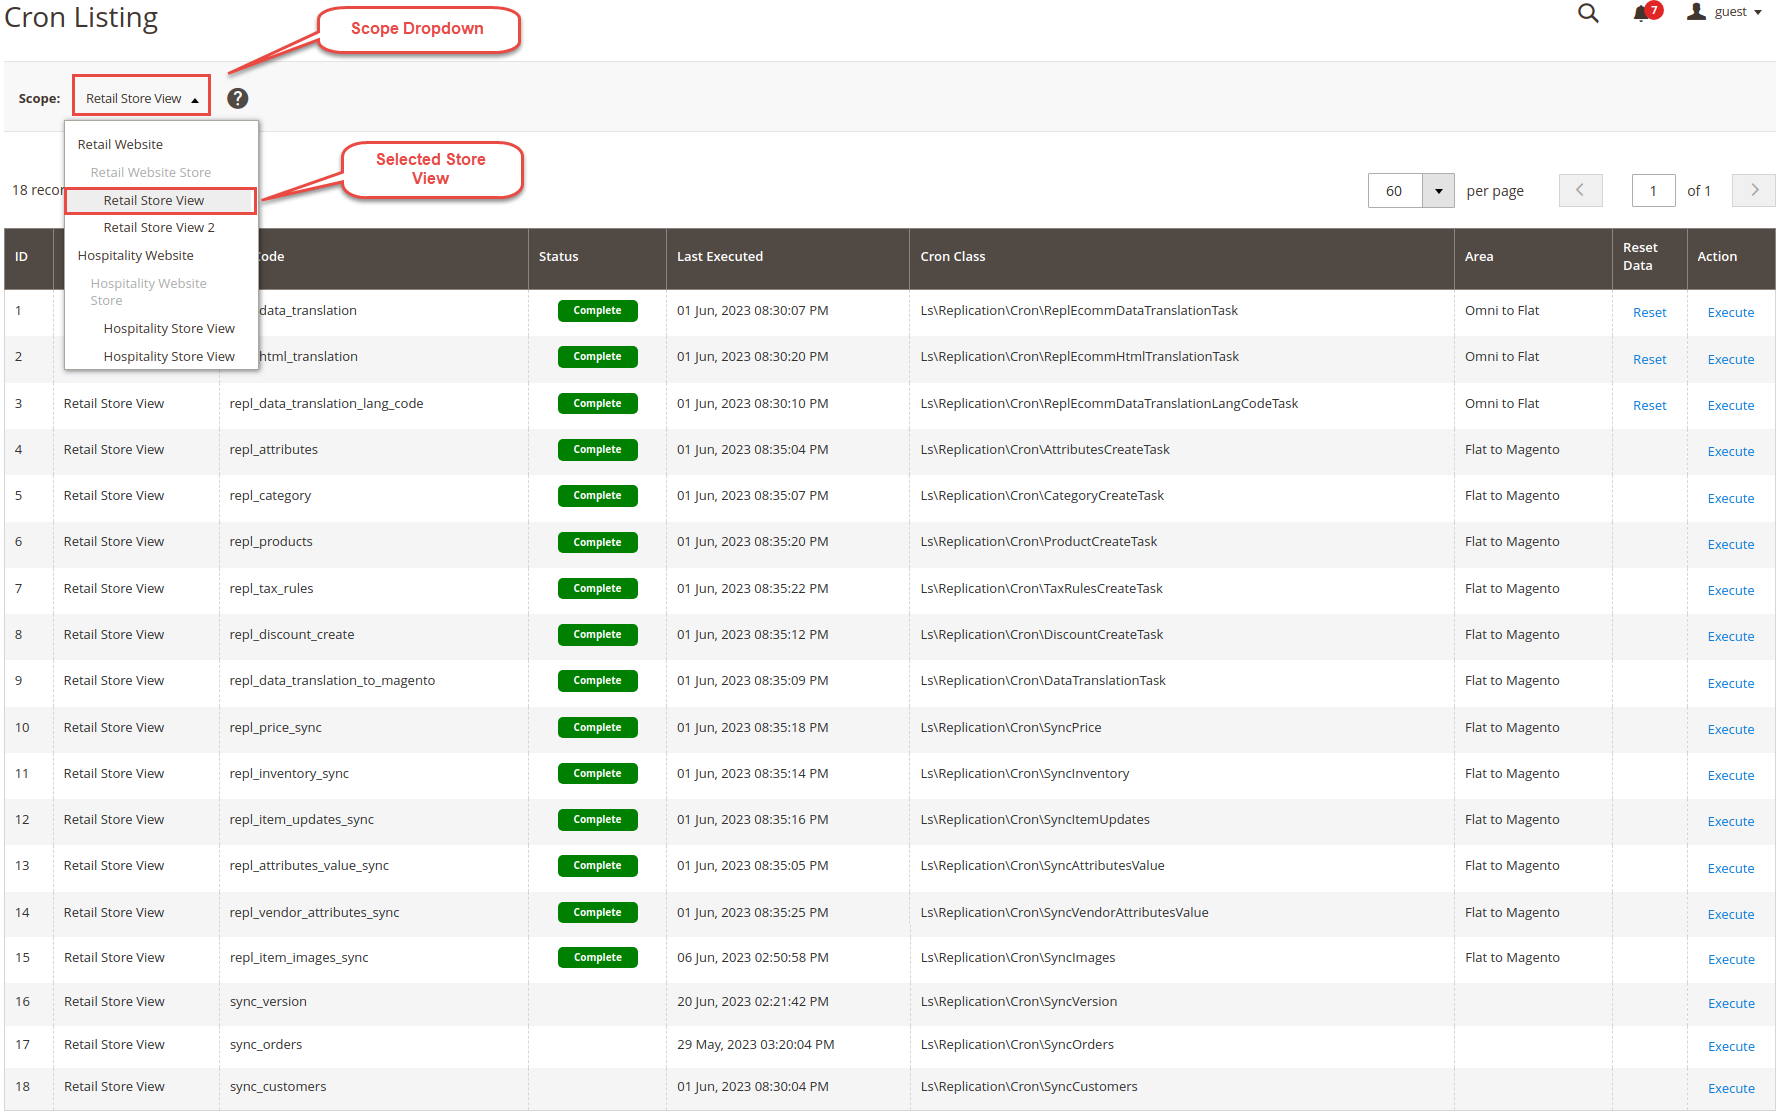Go to the next page arrow

pyautogui.click(x=1754, y=190)
